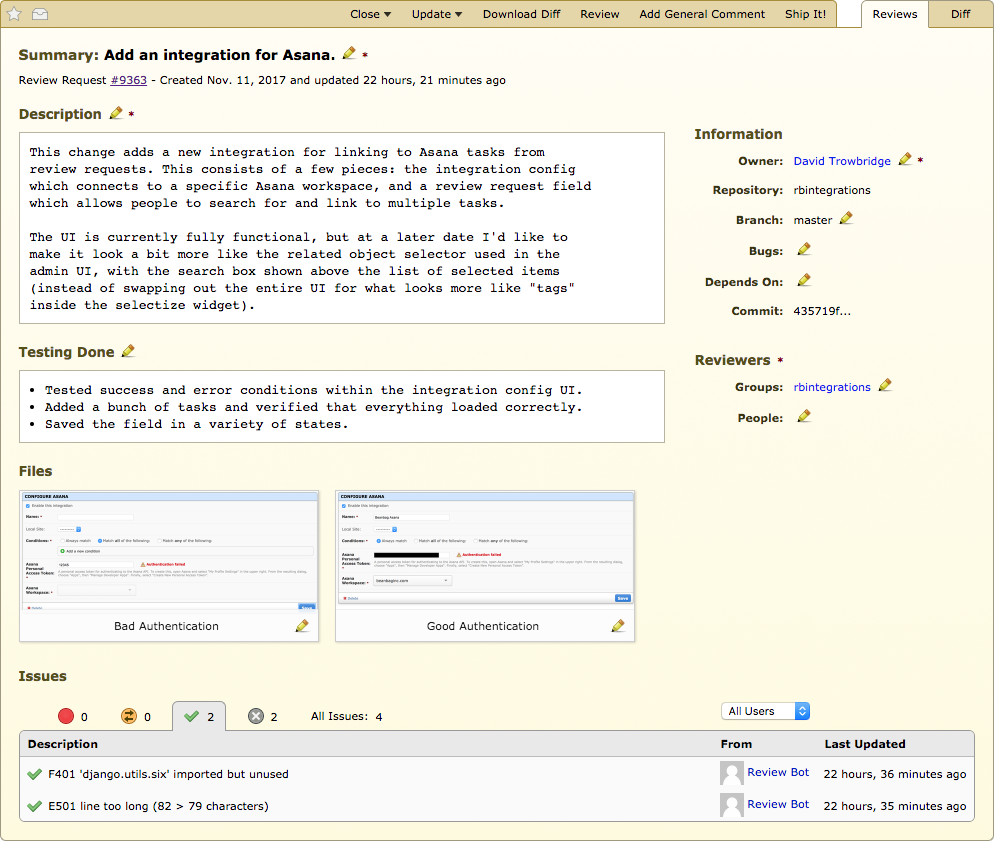Viewport: 994px width, 841px height.
Task: Star this review request
Action: tap(14, 14)
